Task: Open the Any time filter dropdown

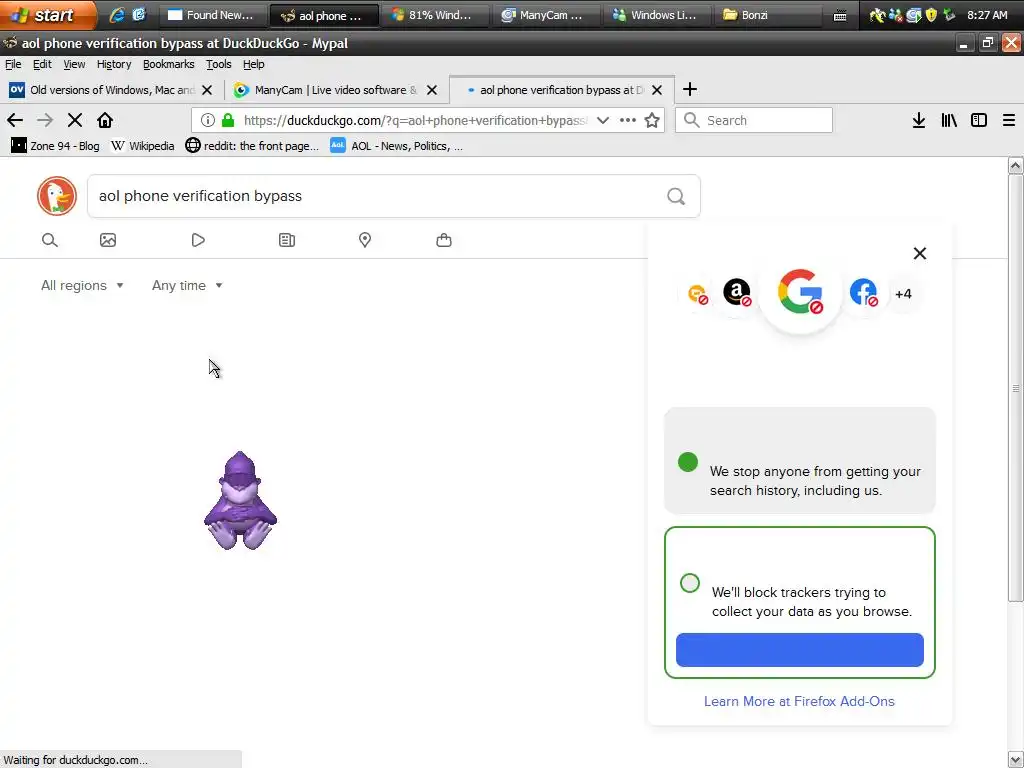Action: [187, 285]
